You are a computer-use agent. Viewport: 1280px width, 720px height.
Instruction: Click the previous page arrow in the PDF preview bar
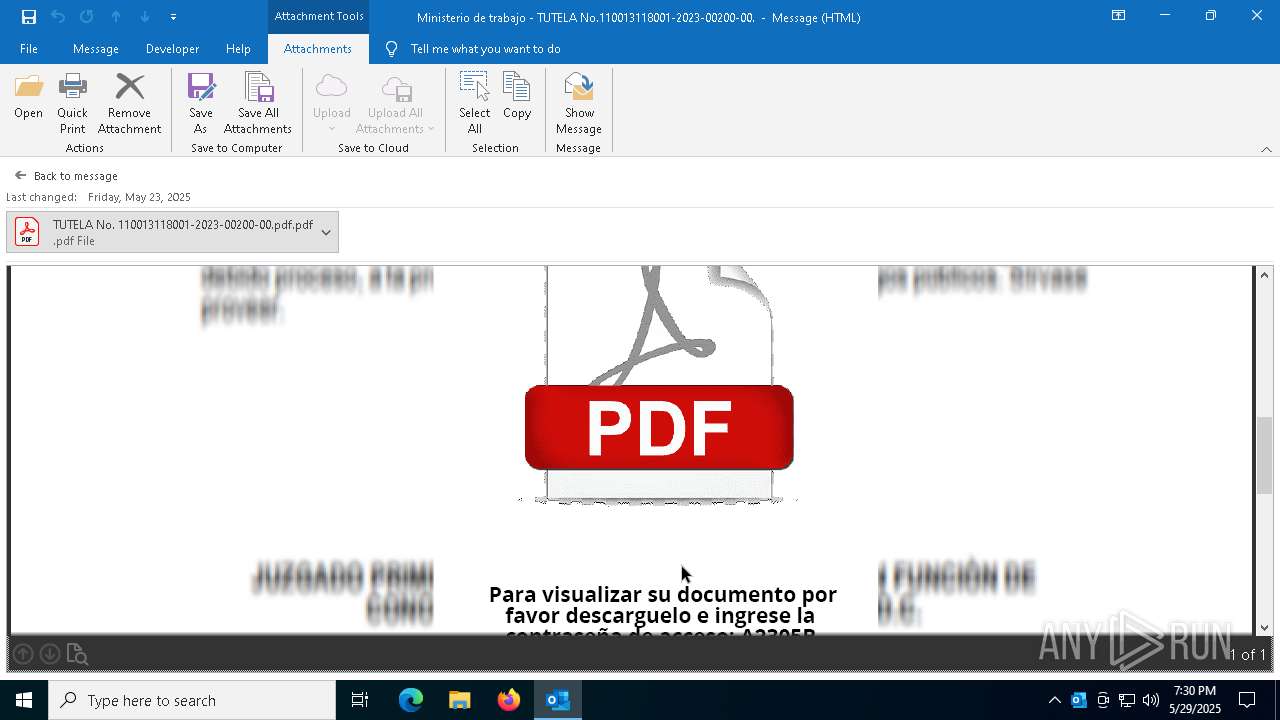click(23, 654)
